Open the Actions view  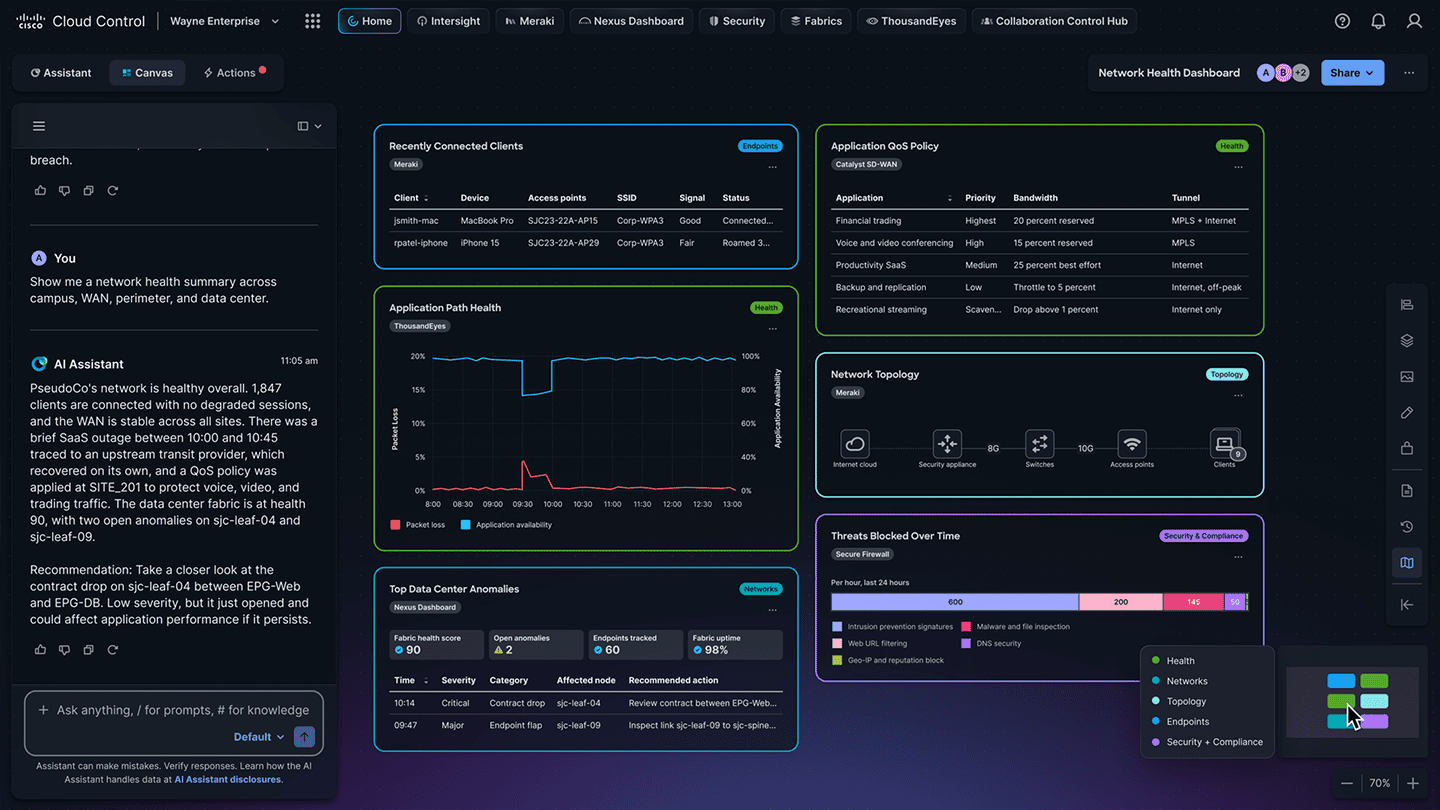point(233,73)
